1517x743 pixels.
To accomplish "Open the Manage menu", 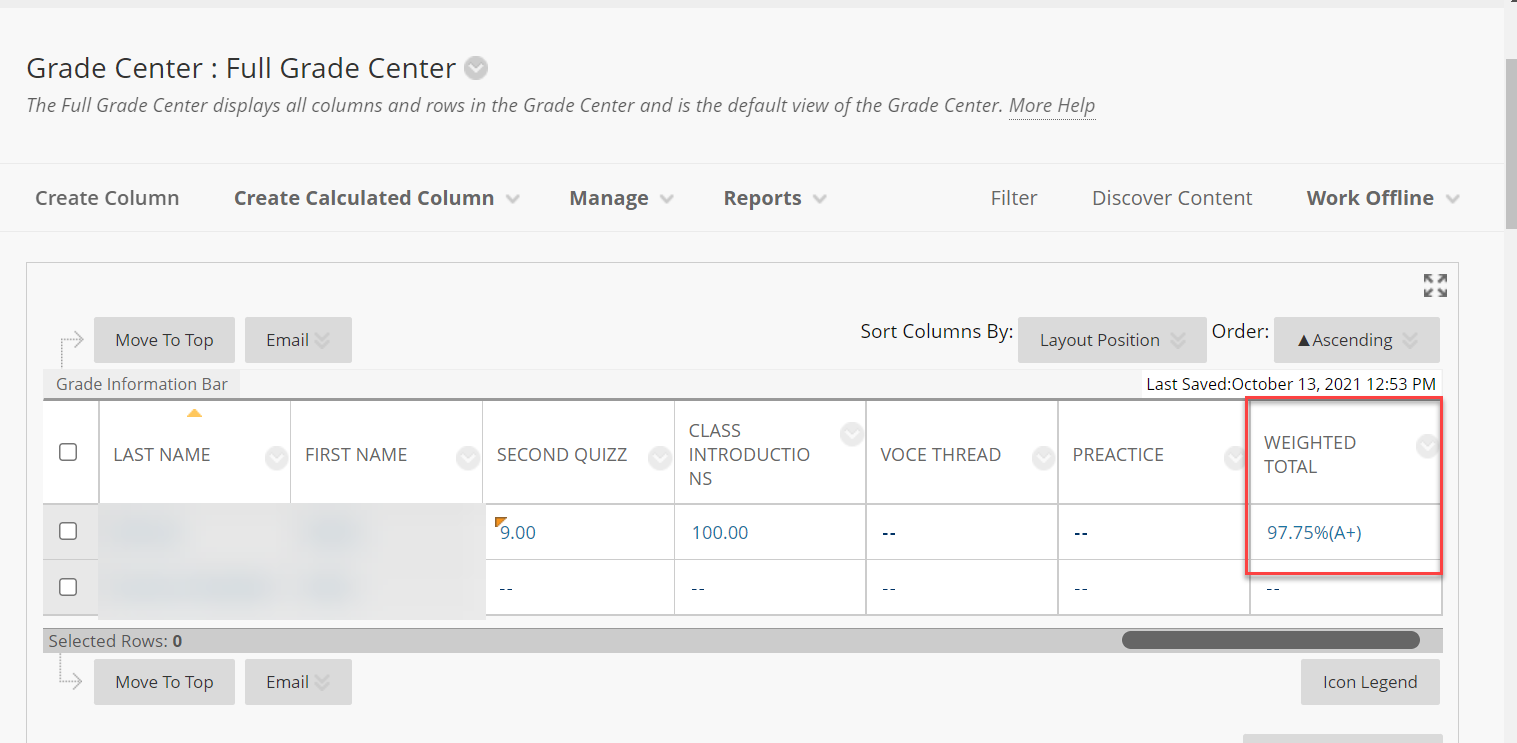I will (x=621, y=198).
